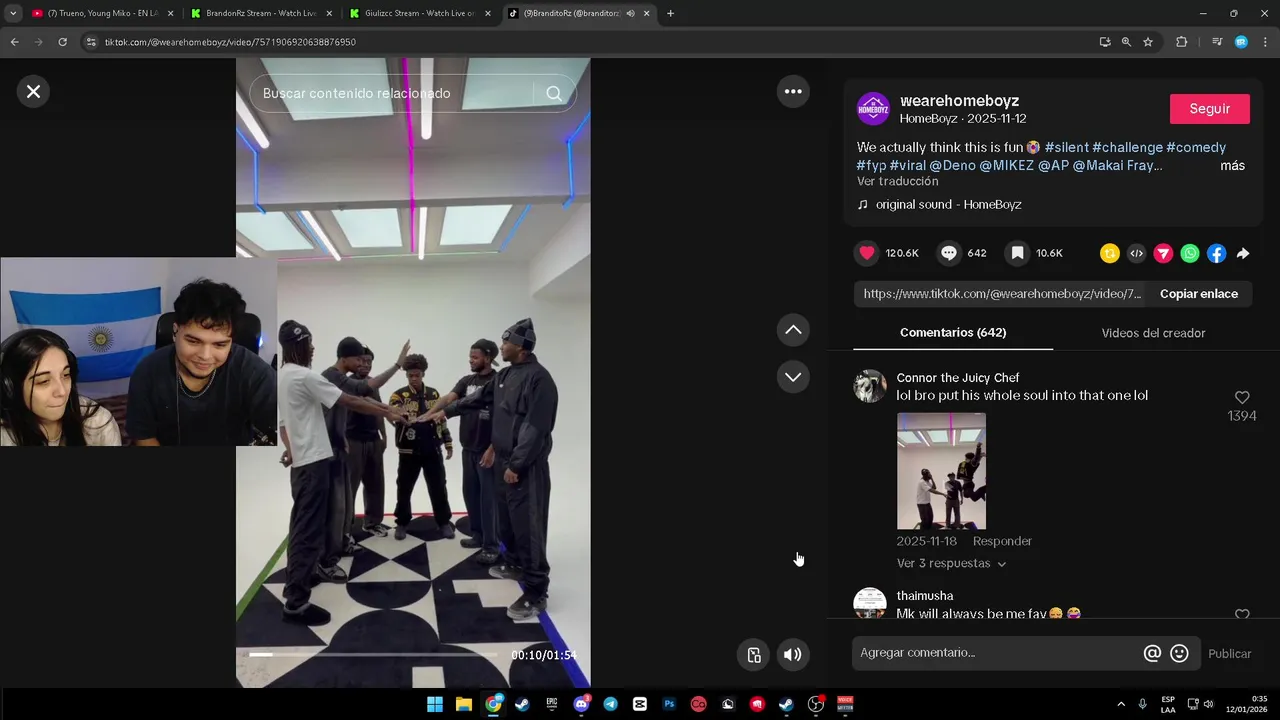This screenshot has width=1280, height=720.
Task: Open Photoshop from taskbar
Action: pos(669,704)
